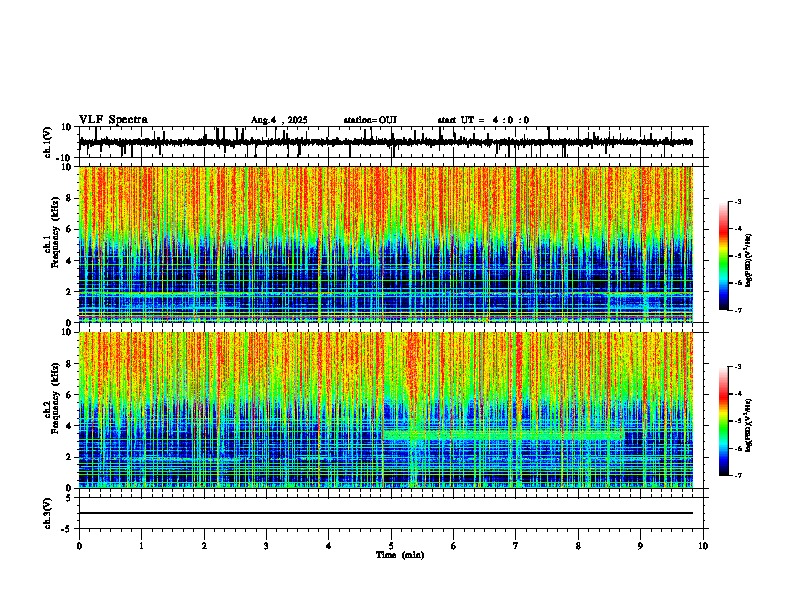792x612 pixels.
Task: Click time axis tick label "2"
Action: [204, 546]
